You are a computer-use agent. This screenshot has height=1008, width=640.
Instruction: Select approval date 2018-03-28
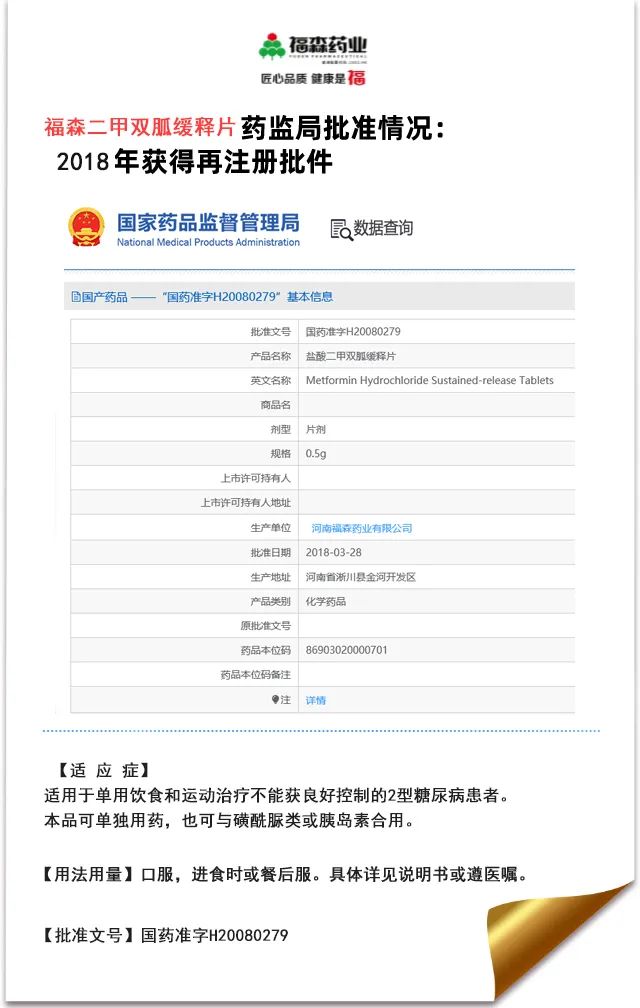click(x=333, y=552)
